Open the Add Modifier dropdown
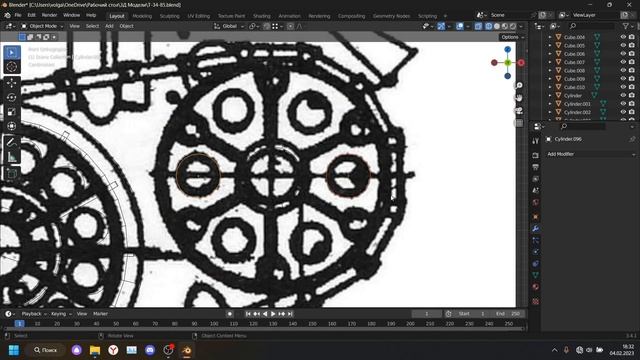Viewport: 640px width, 360px height. point(591,154)
